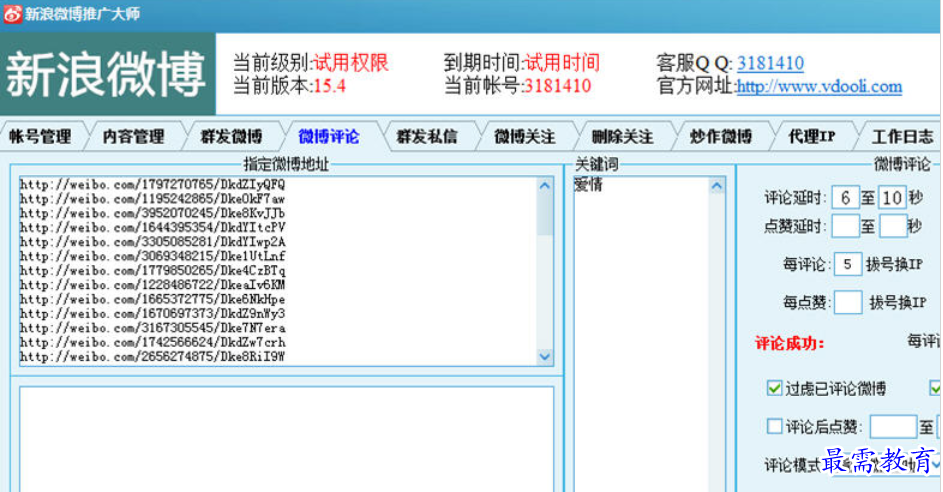
Task: Select URL row ending Dke8RiI9W
Action: tap(152, 357)
